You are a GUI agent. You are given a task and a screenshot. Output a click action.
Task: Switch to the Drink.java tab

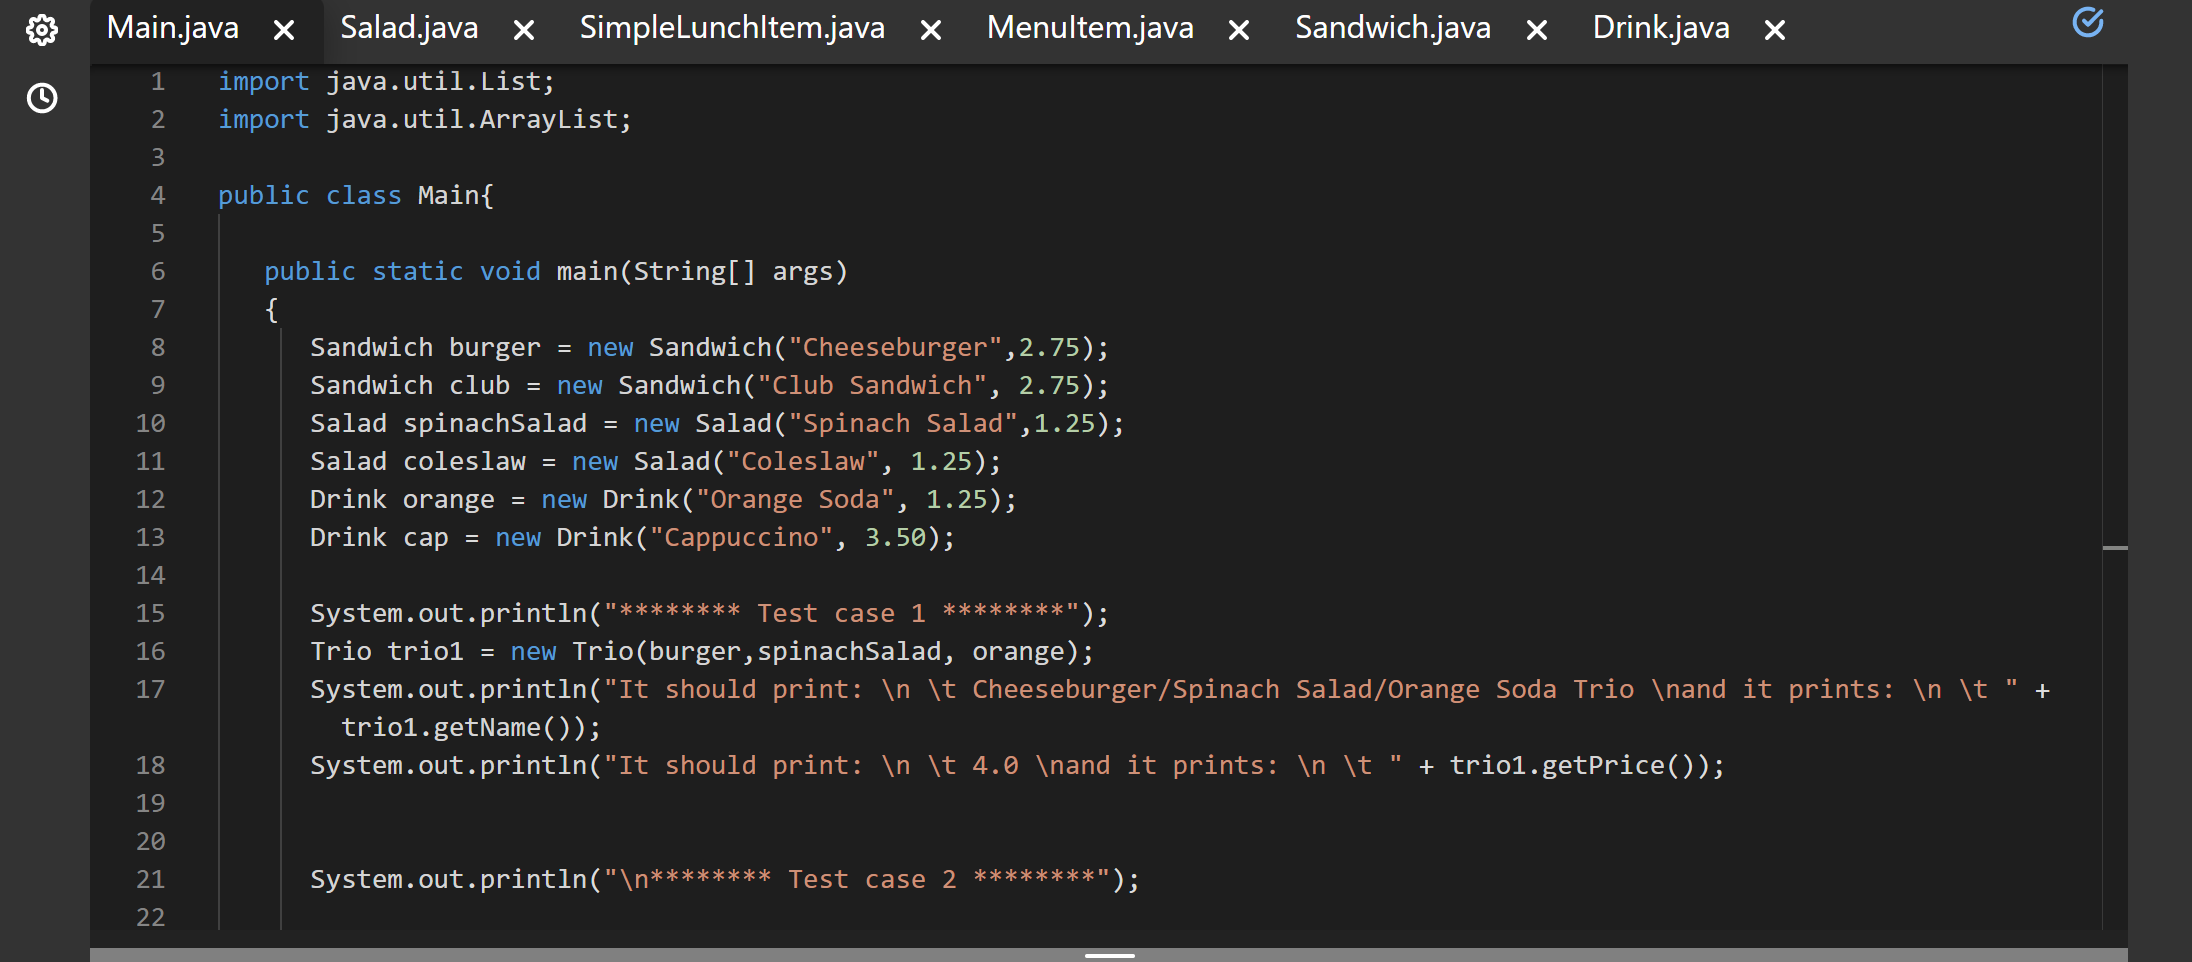(x=1660, y=28)
